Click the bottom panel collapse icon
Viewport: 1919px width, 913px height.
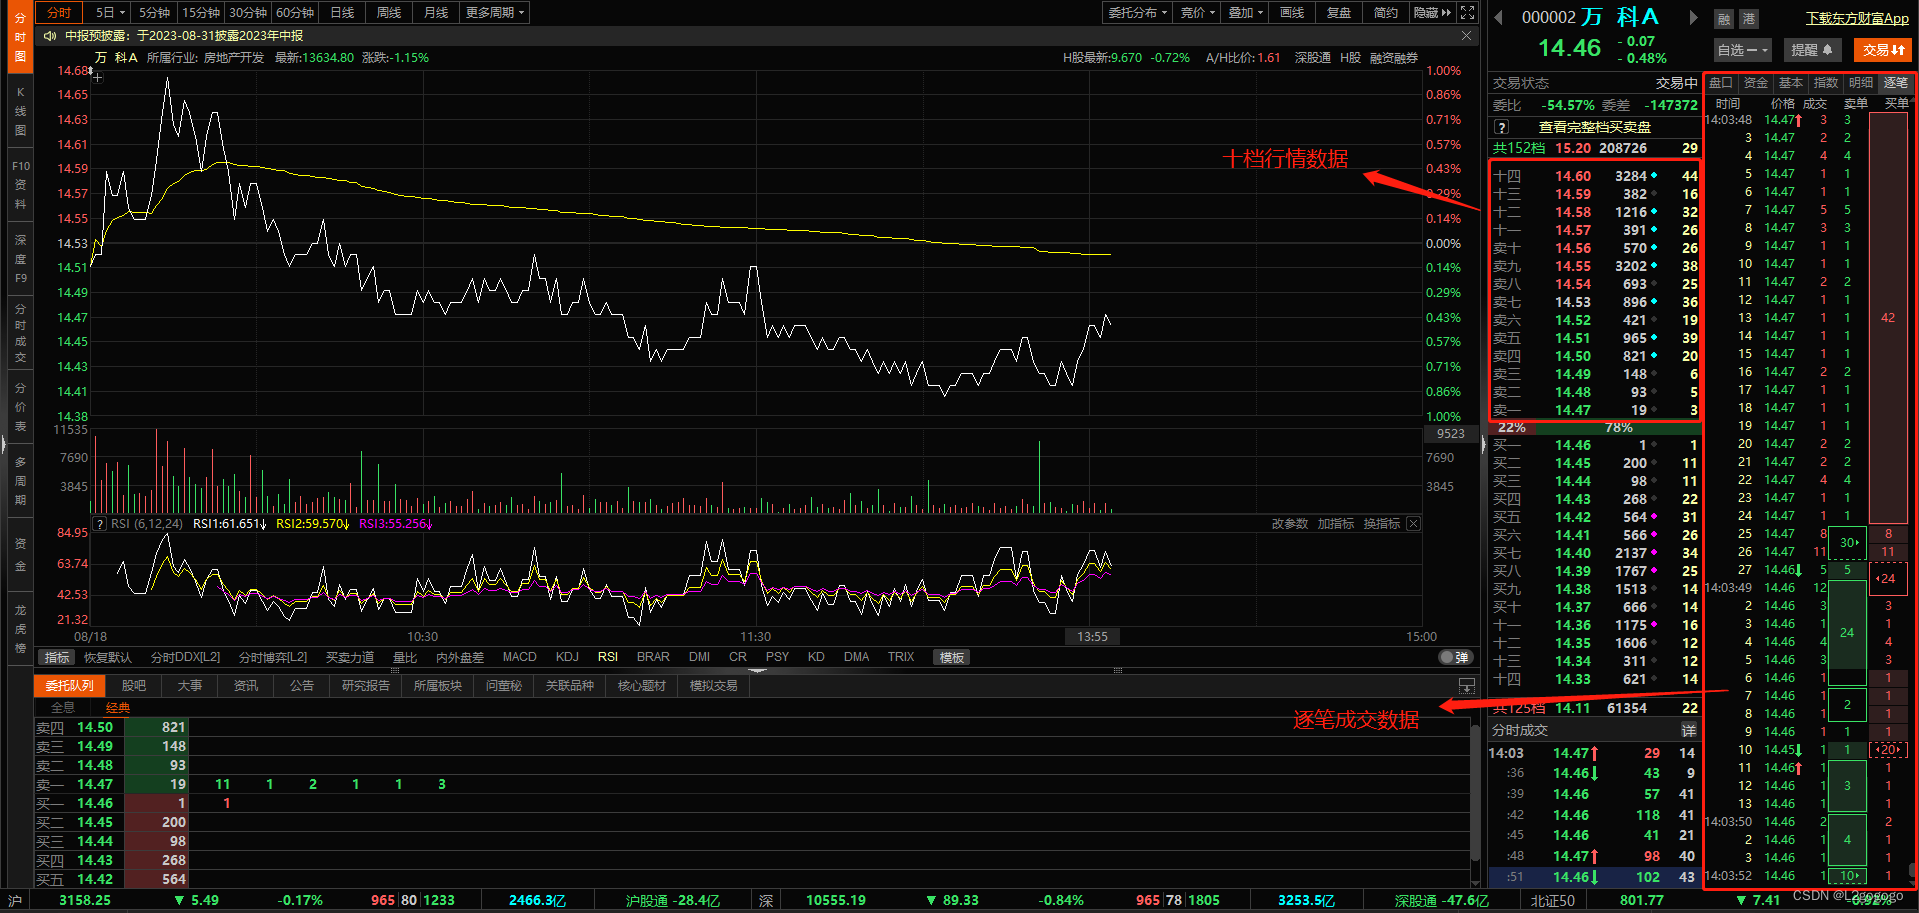point(1466,686)
